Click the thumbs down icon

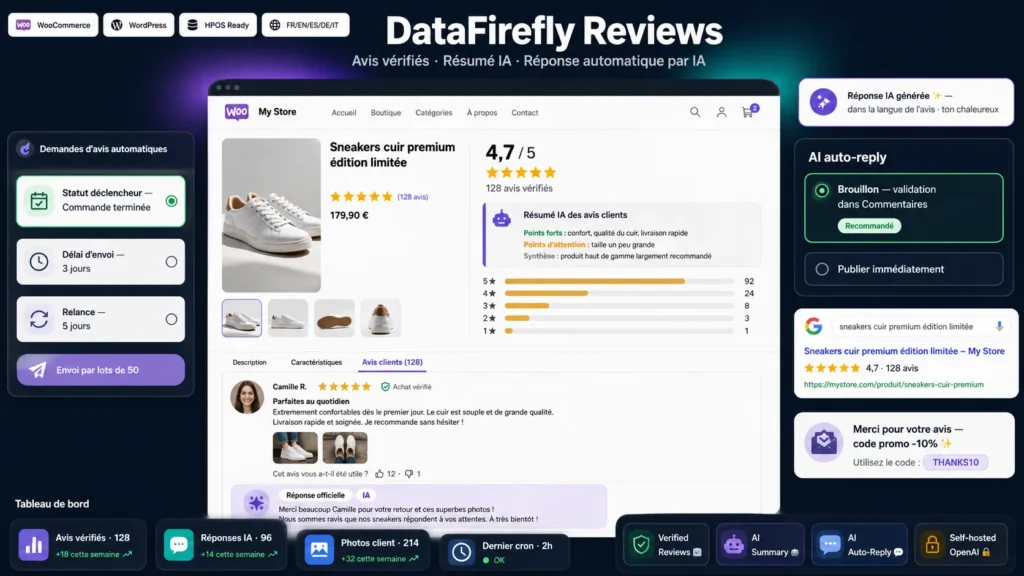409,473
